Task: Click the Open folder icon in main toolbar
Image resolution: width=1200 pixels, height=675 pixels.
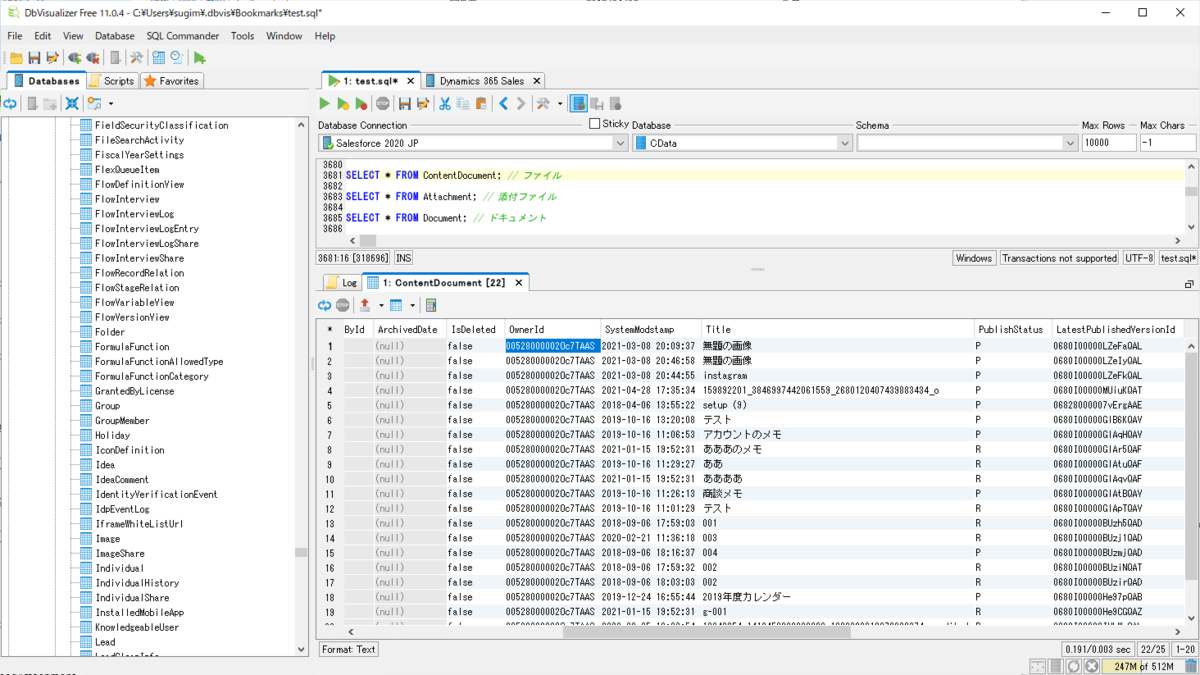Action: click(x=16, y=58)
